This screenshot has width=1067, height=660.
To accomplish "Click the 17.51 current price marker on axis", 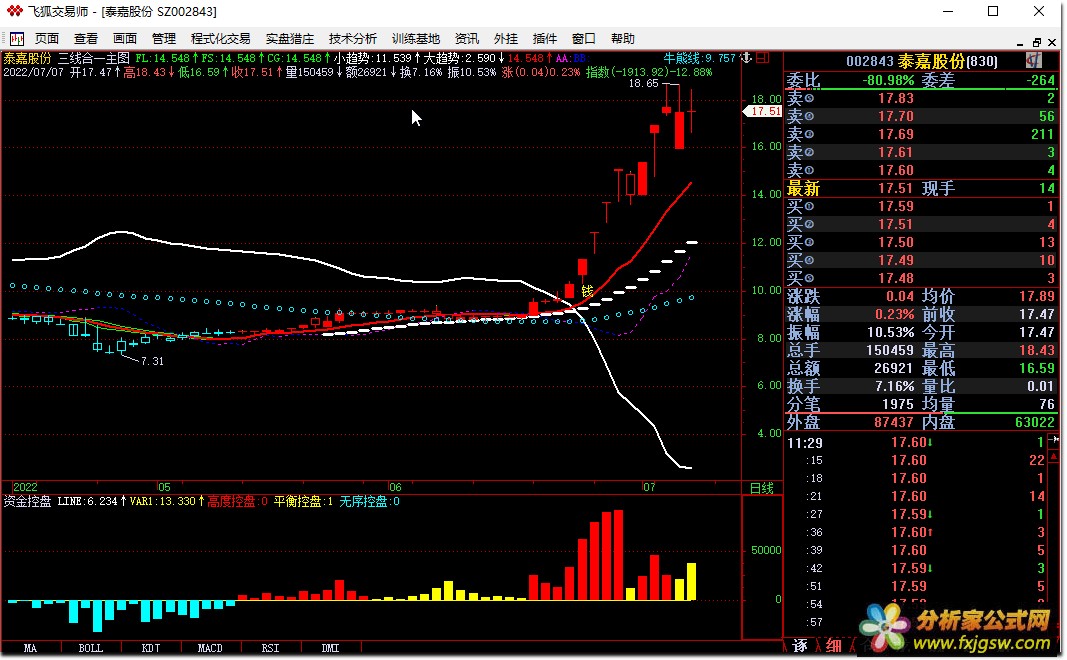I will (x=764, y=111).
